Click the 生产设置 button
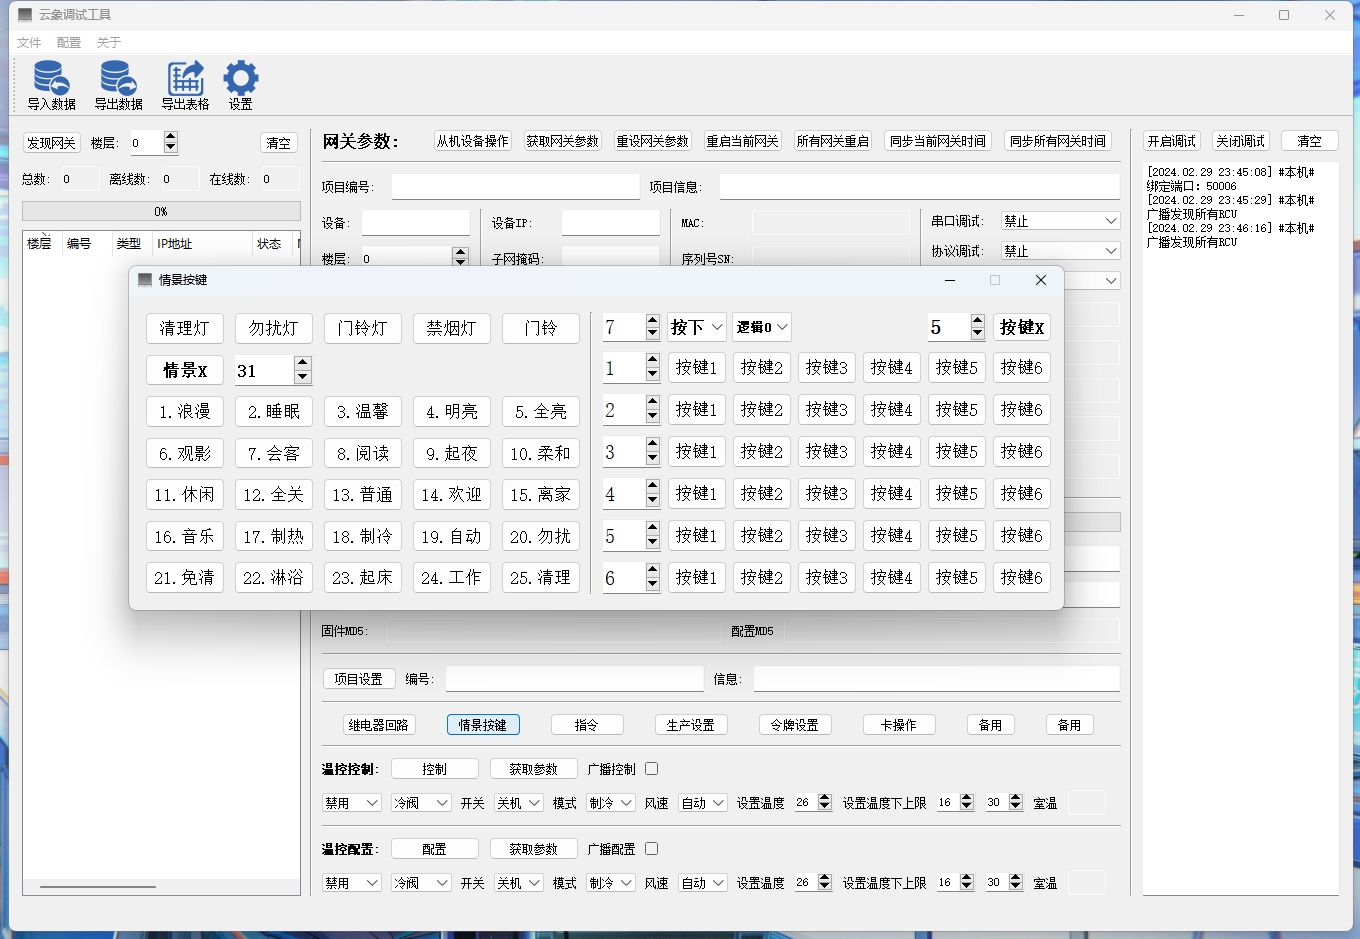The height and width of the screenshot is (939, 1360). tap(691, 725)
